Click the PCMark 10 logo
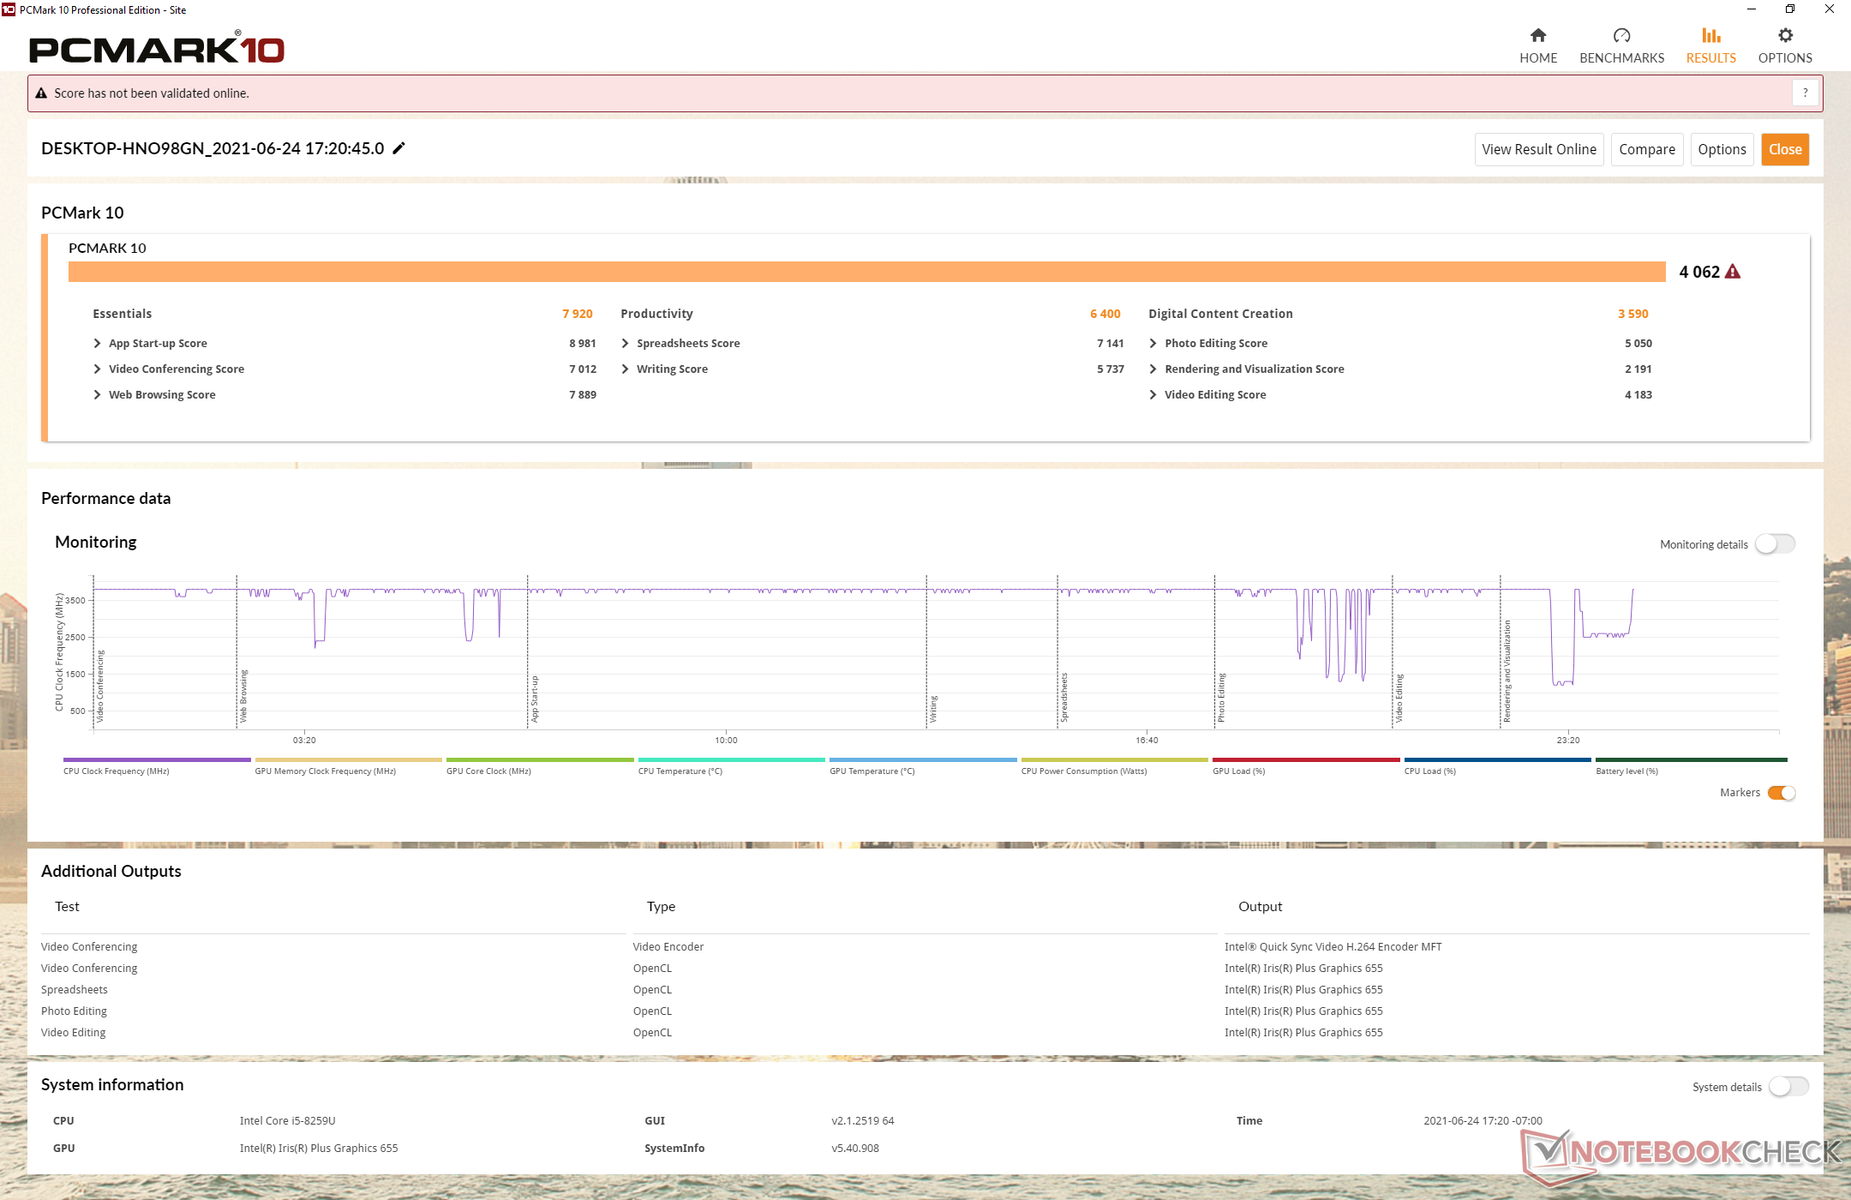This screenshot has height=1200, width=1851. tap(157, 49)
